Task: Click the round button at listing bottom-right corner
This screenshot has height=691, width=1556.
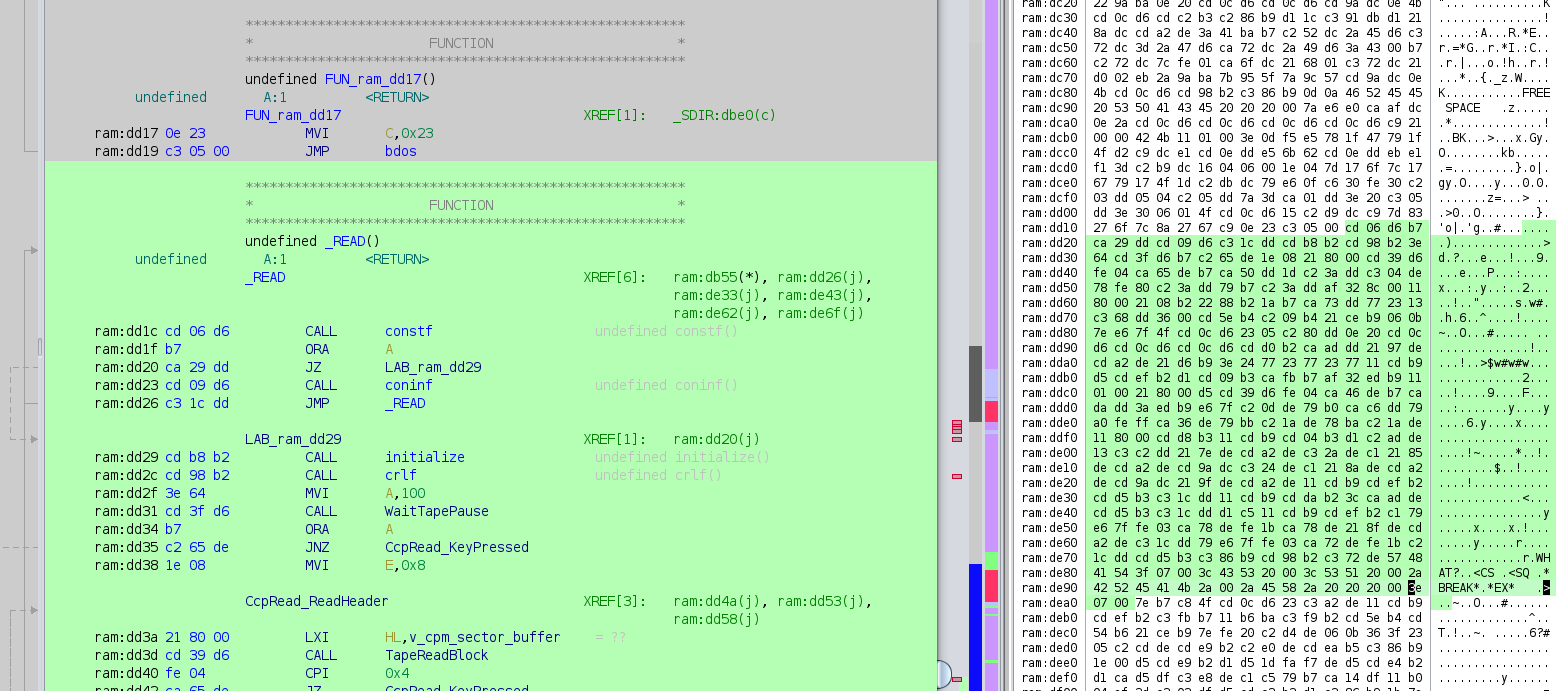Action: (x=941, y=675)
